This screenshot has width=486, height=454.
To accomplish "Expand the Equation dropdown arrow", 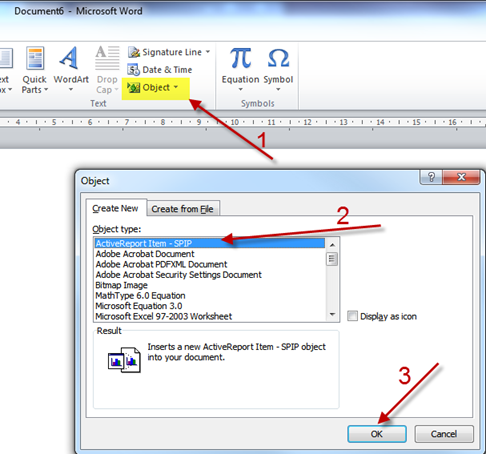I will 240,89.
